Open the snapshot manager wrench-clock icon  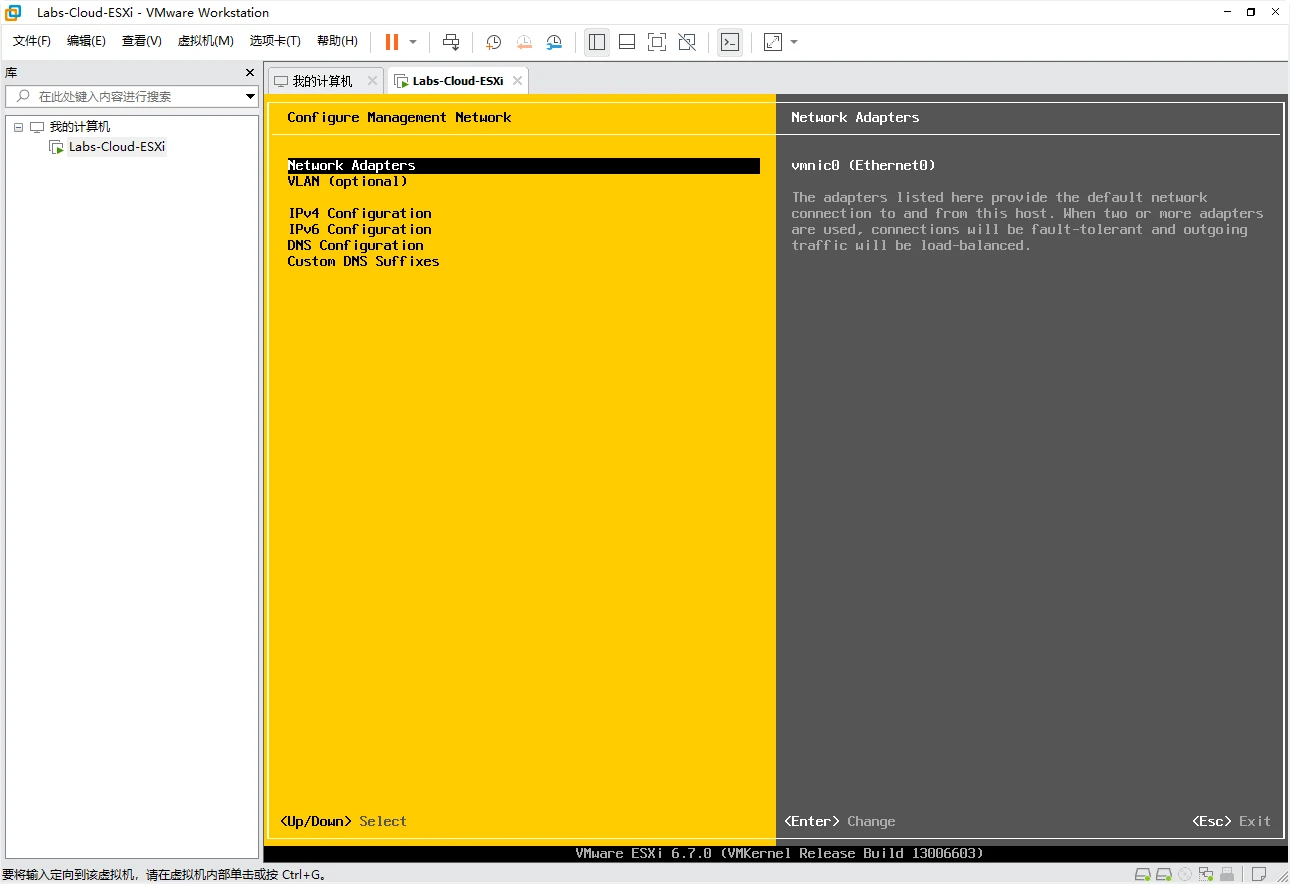(554, 42)
